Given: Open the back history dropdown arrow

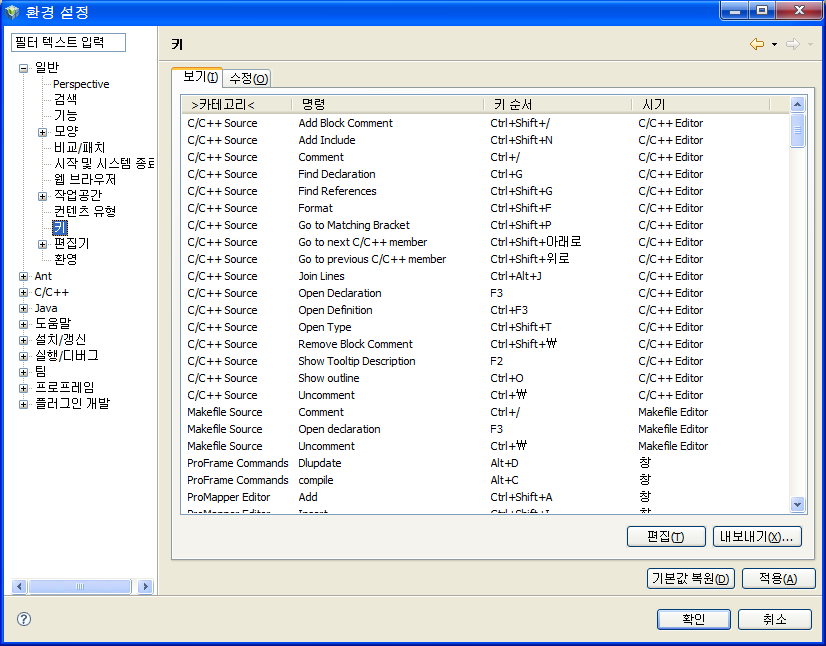Looking at the screenshot, I should coord(774,45).
